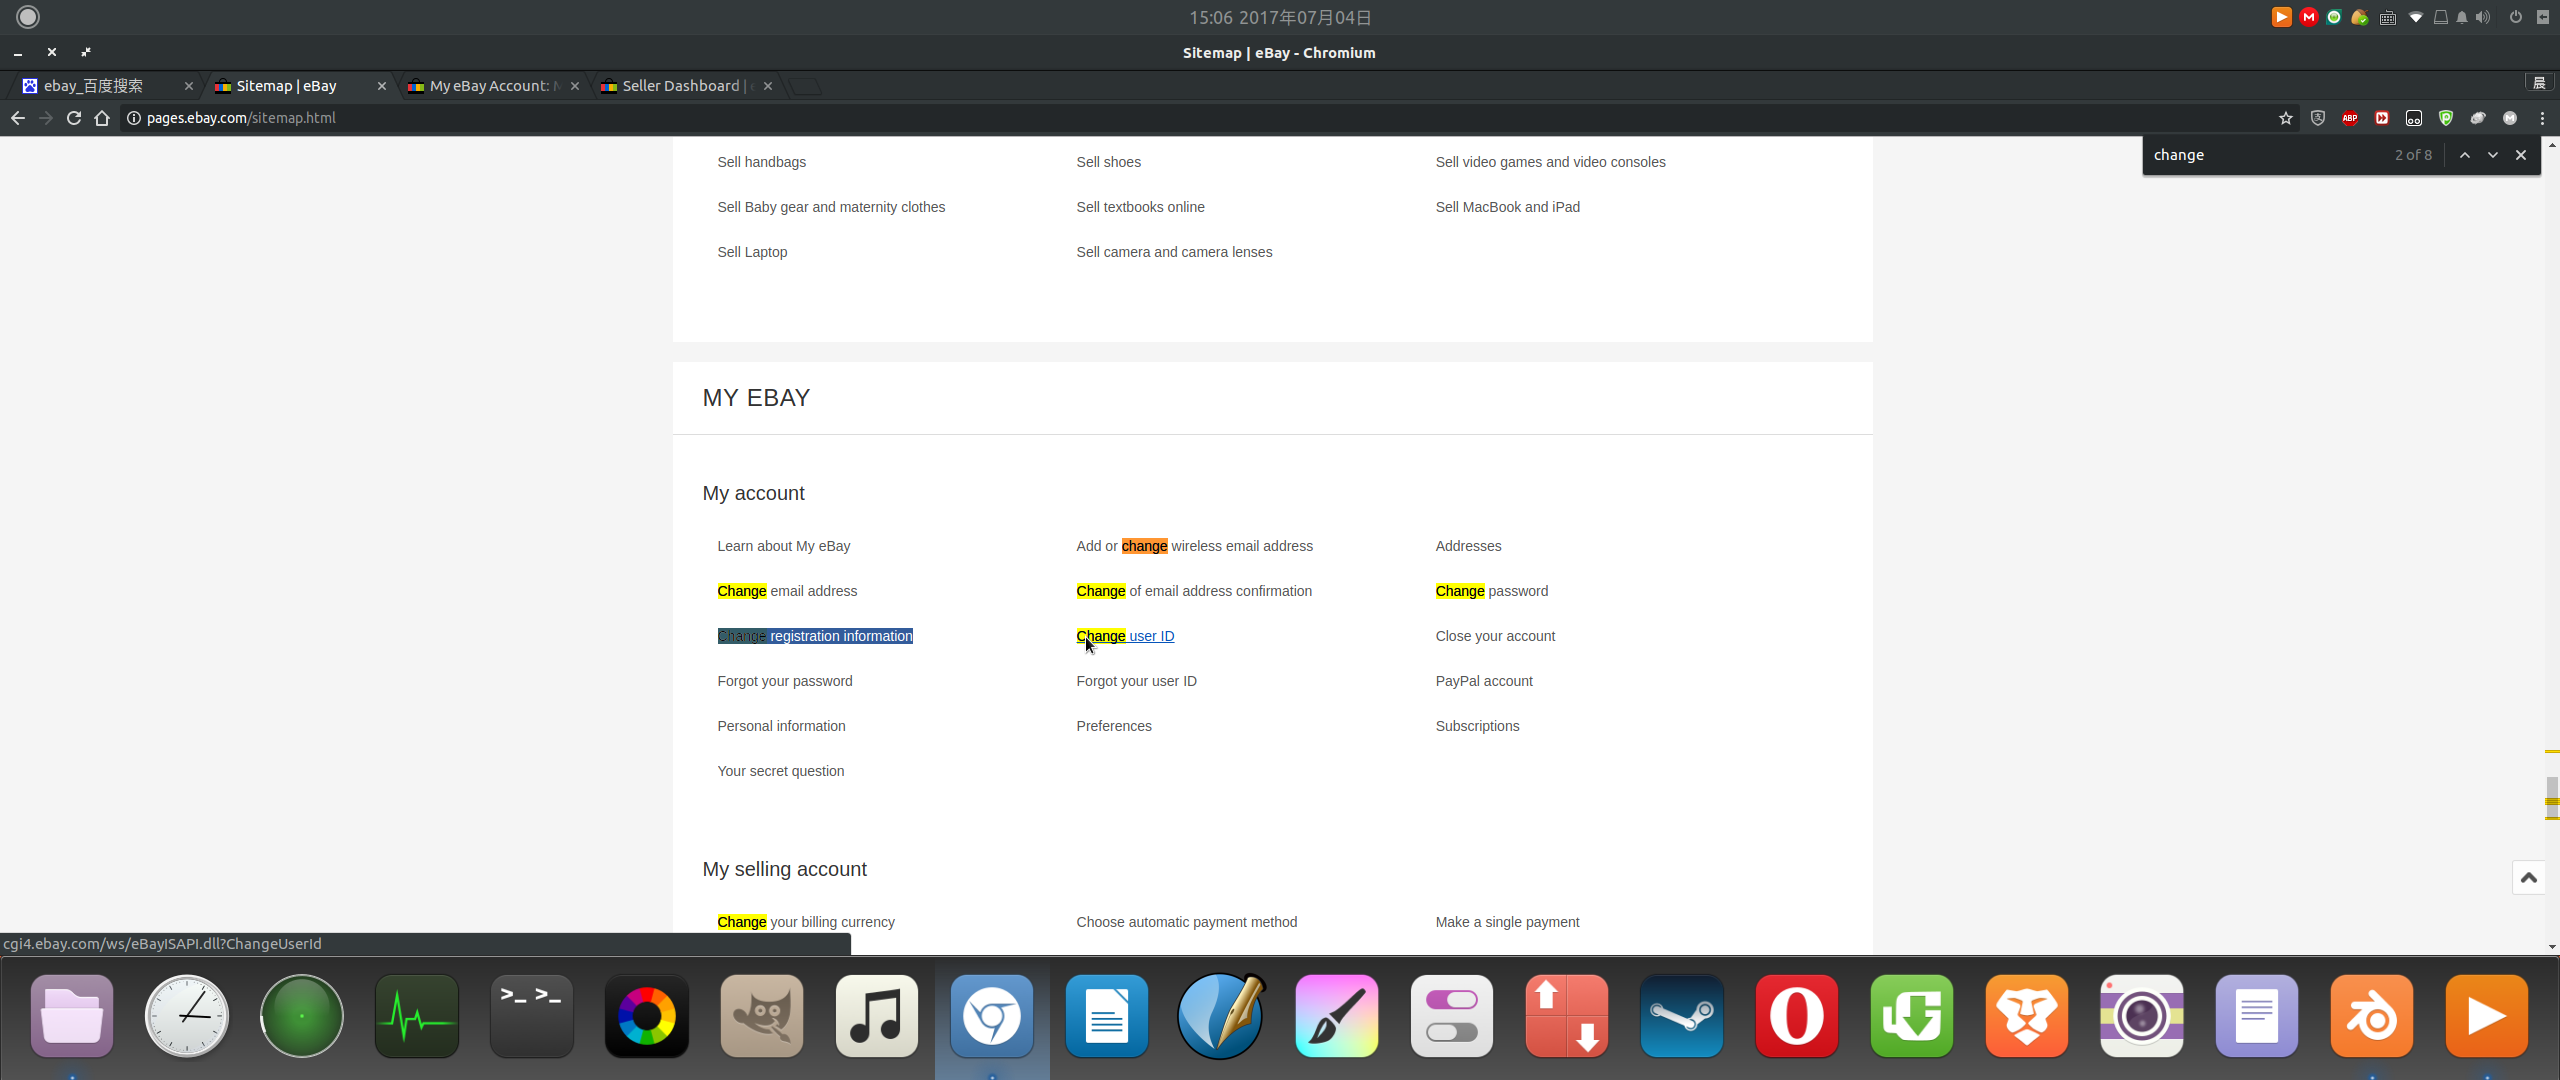
Task: Click the power icon in the top panel
Action: coord(2515,17)
